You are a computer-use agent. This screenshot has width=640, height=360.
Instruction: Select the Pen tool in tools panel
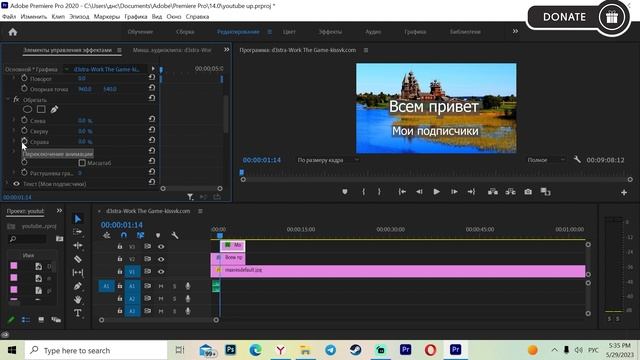[x=78, y=286]
